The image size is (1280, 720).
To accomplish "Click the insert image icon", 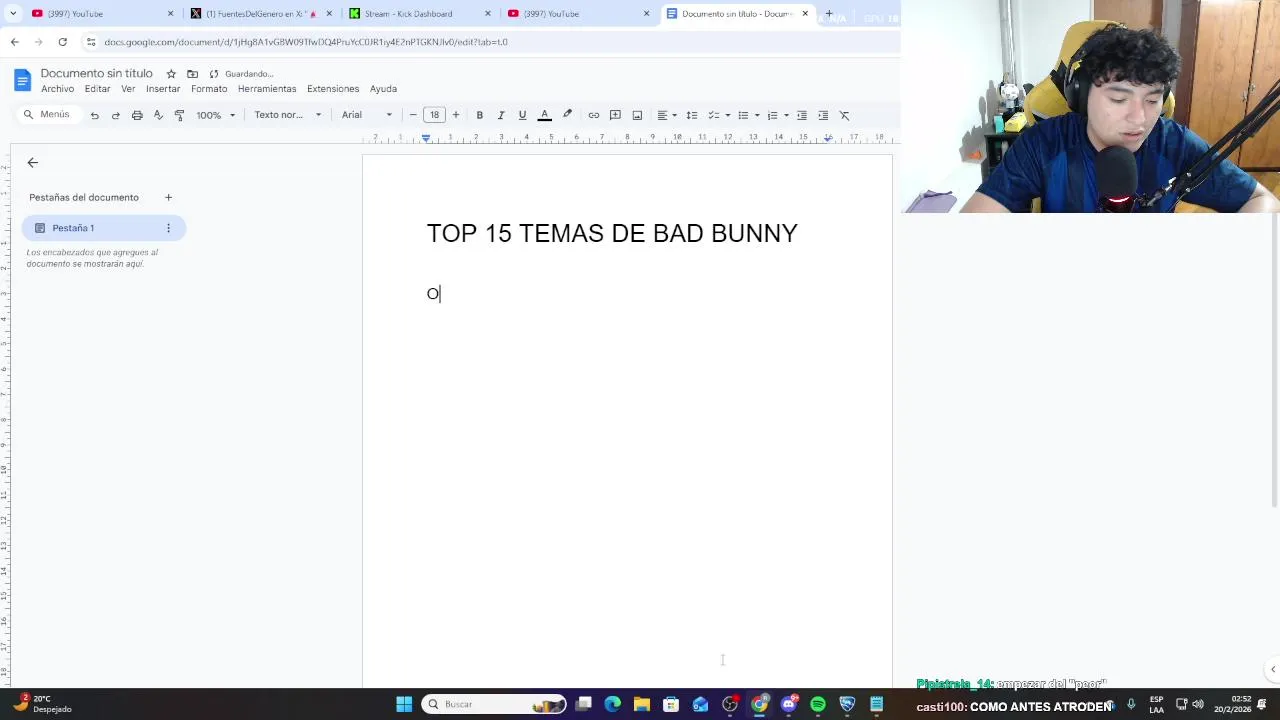I will pyautogui.click(x=637, y=115).
